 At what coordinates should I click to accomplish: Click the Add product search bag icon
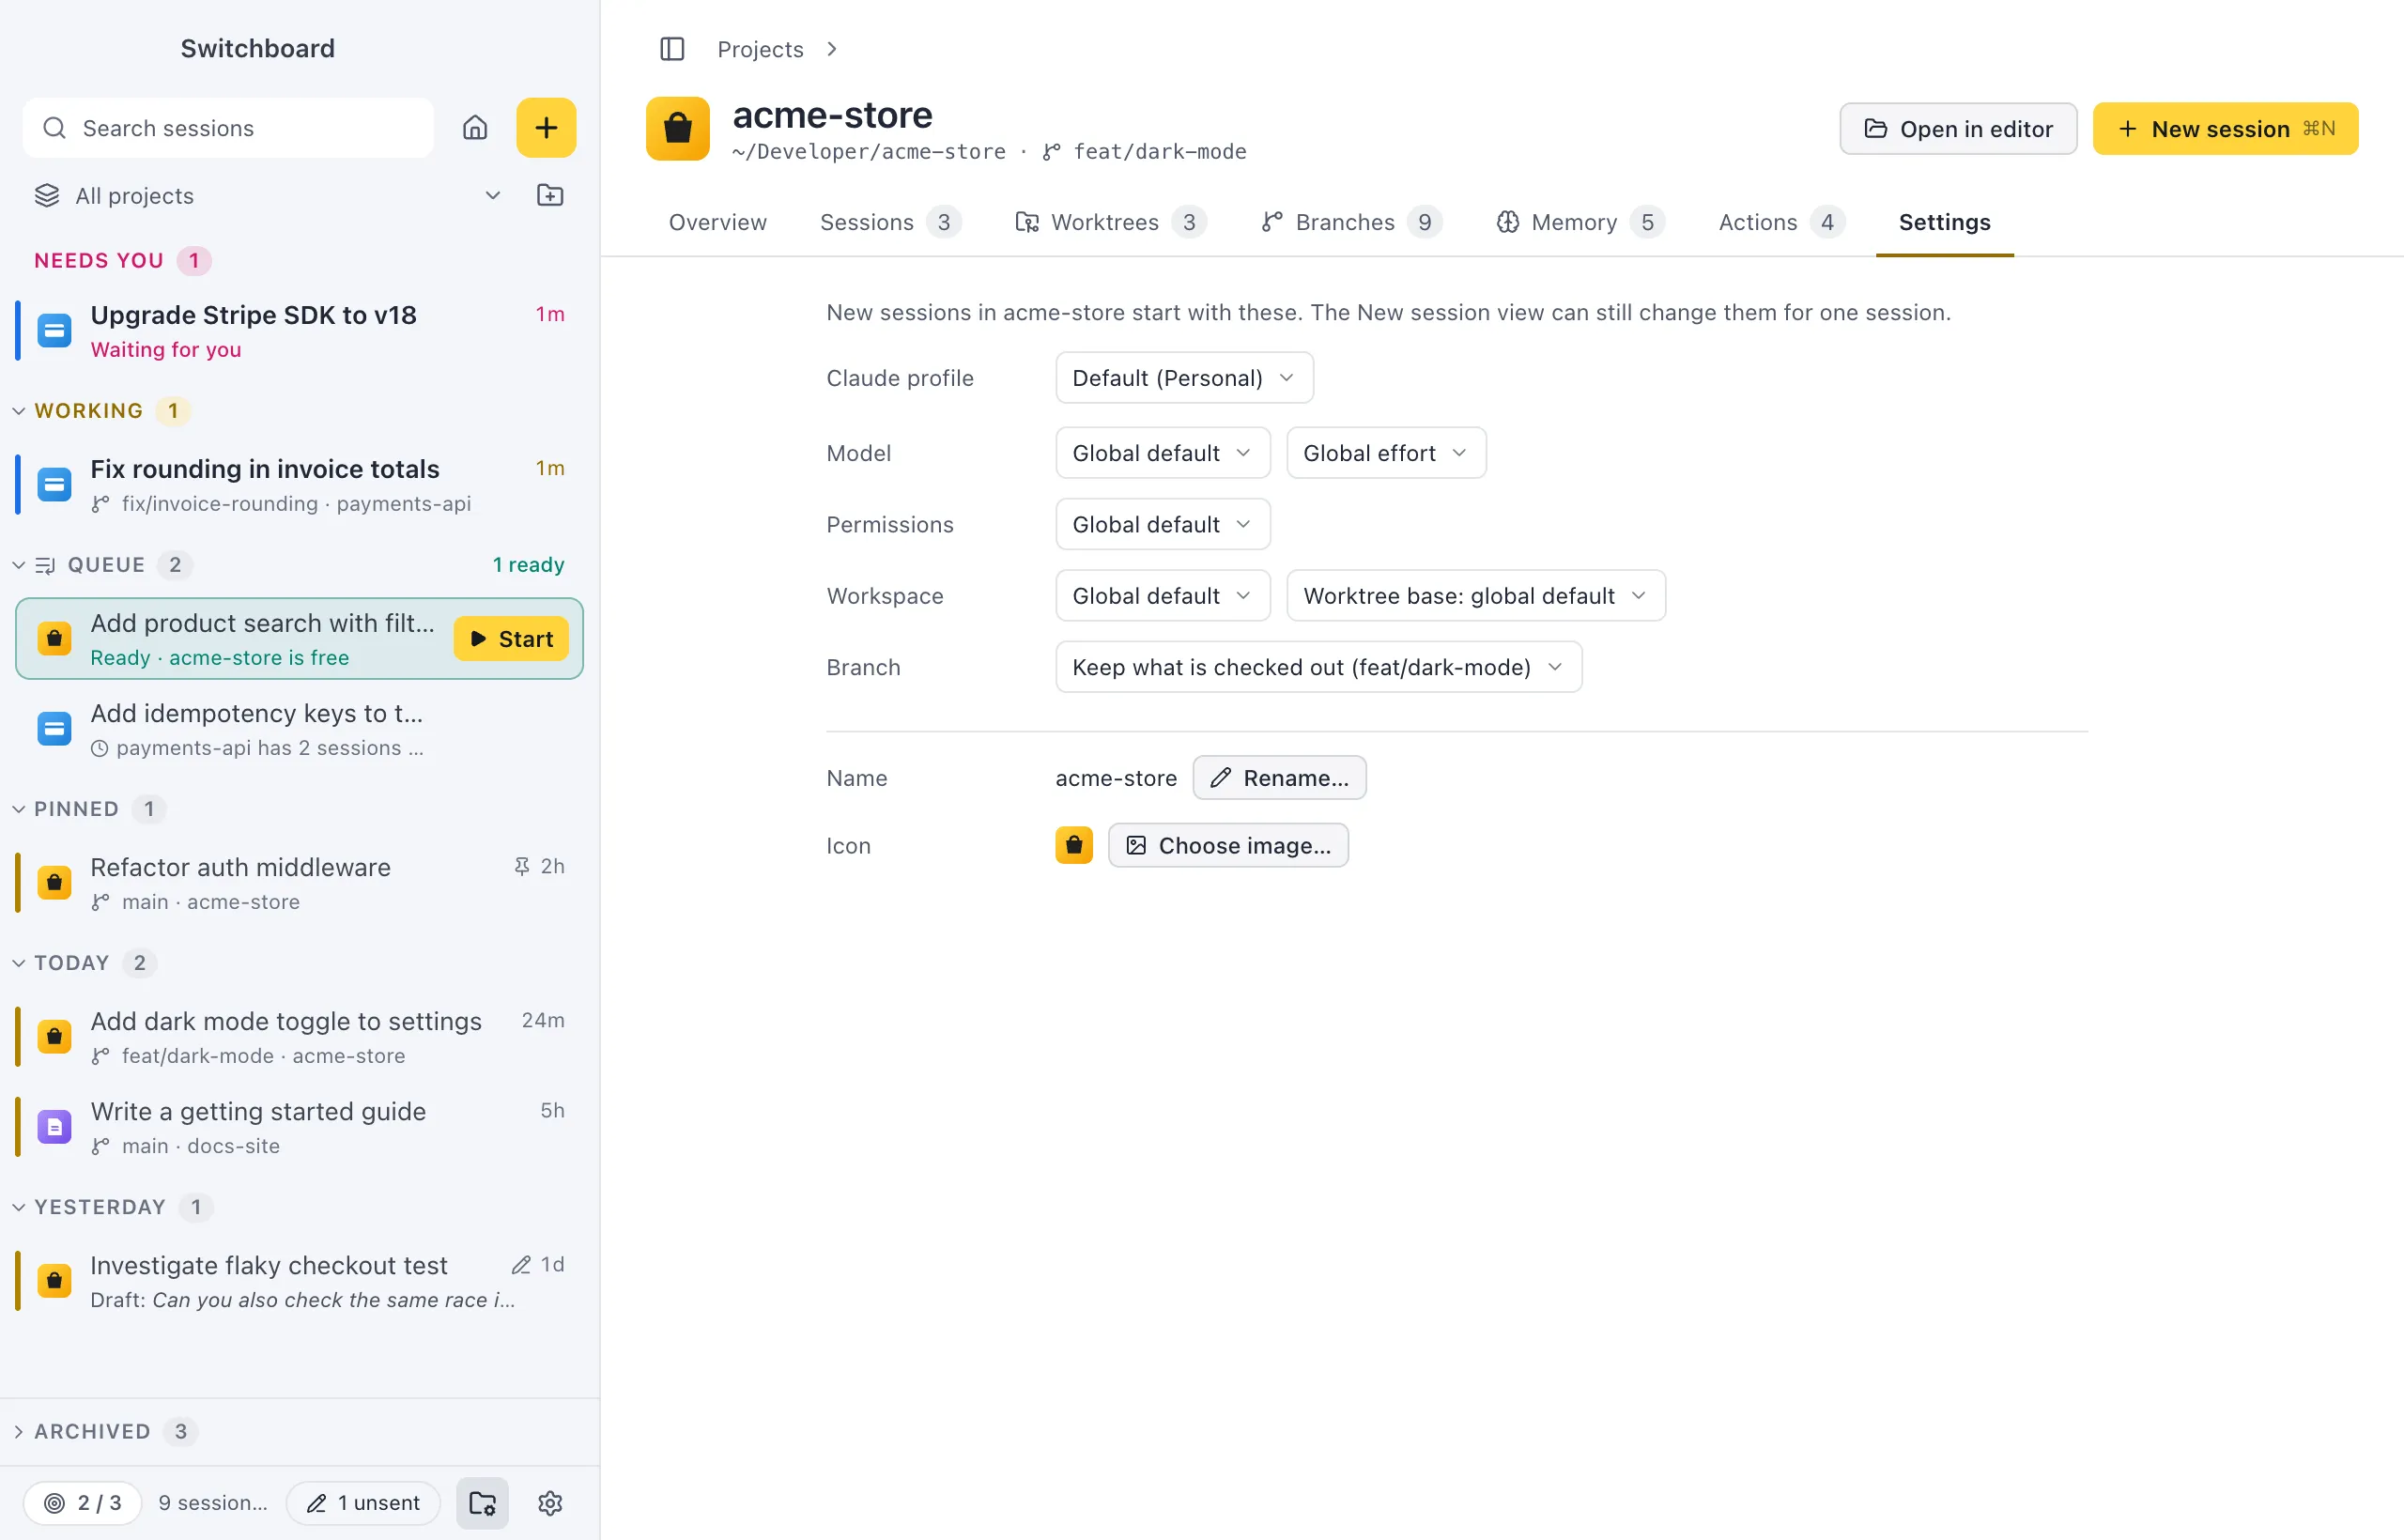tap(54, 639)
